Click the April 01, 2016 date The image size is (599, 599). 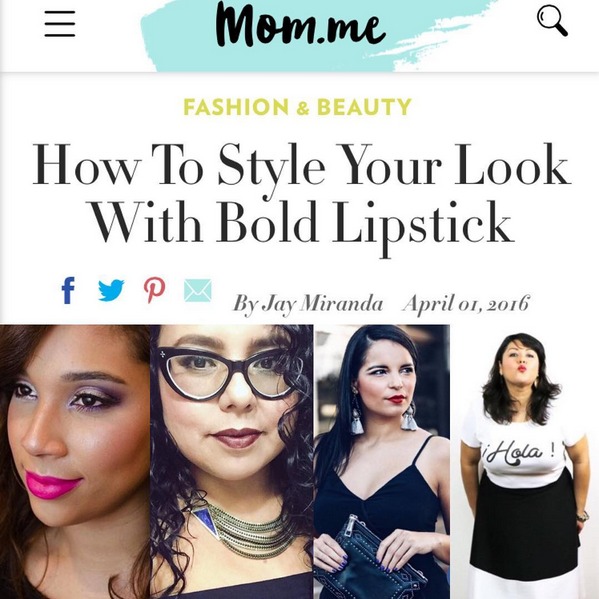tap(466, 304)
